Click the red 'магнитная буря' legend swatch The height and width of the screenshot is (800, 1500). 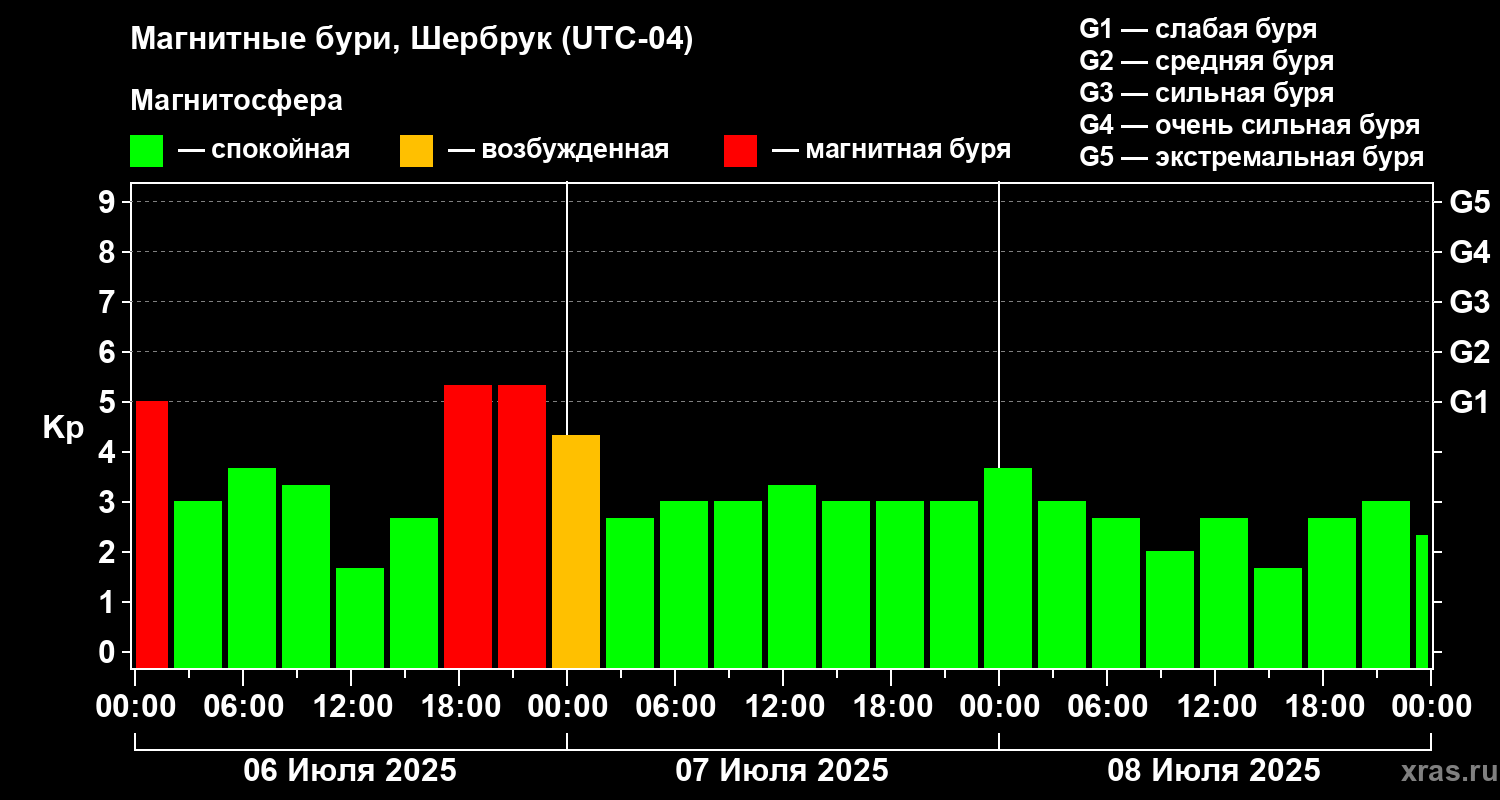point(740,151)
